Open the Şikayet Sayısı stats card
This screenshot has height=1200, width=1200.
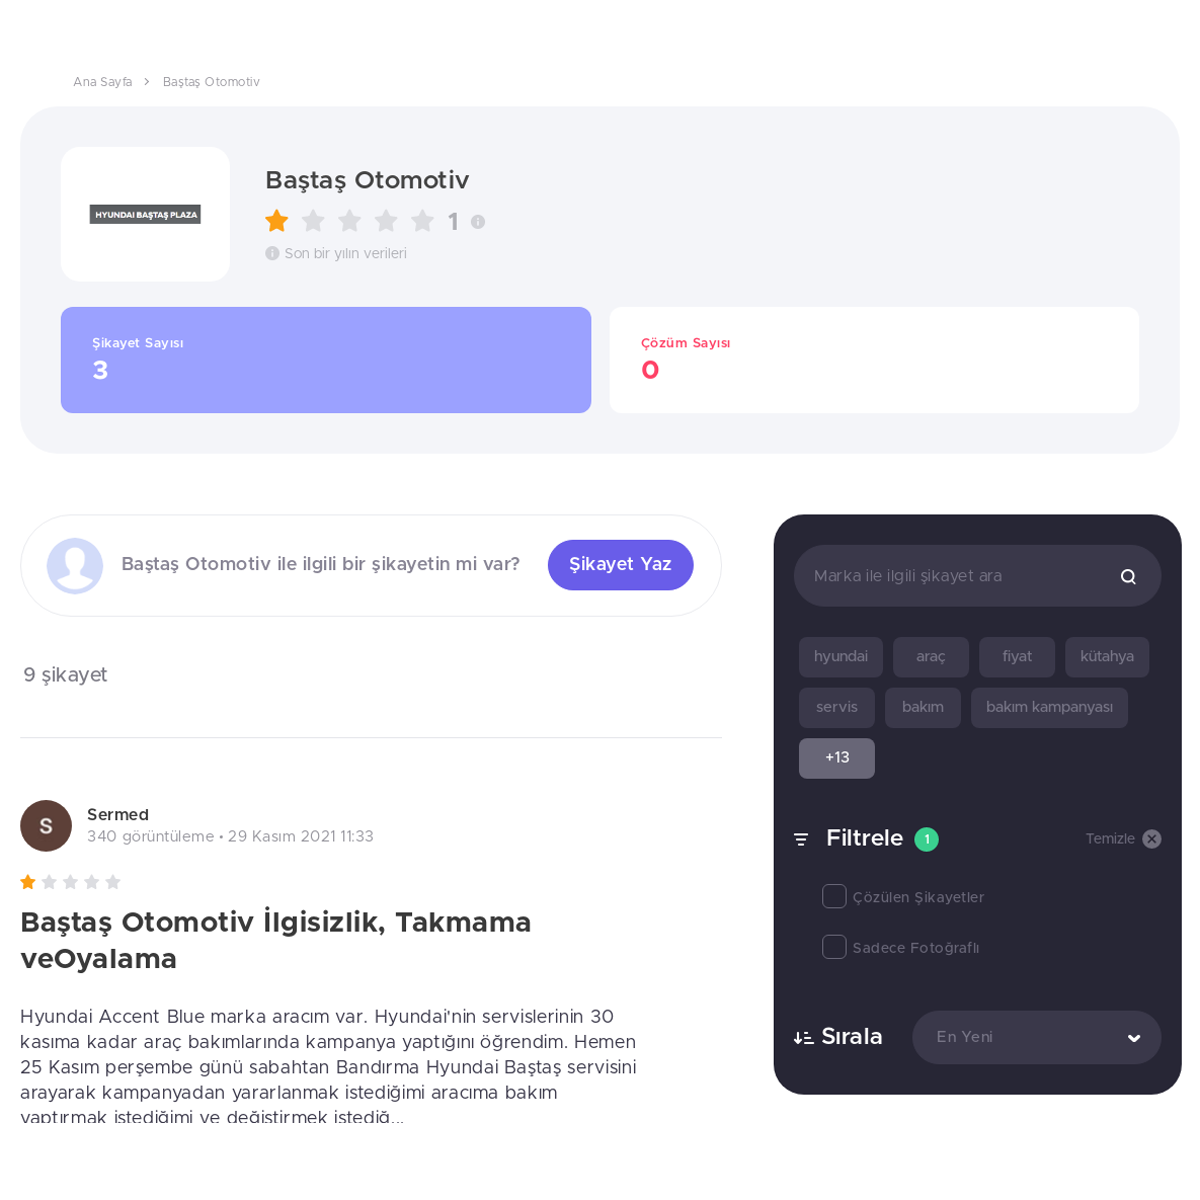pyautogui.click(x=326, y=360)
